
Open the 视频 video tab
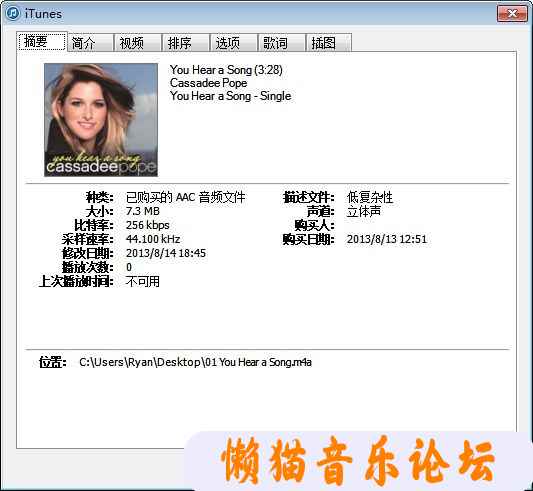coord(138,43)
